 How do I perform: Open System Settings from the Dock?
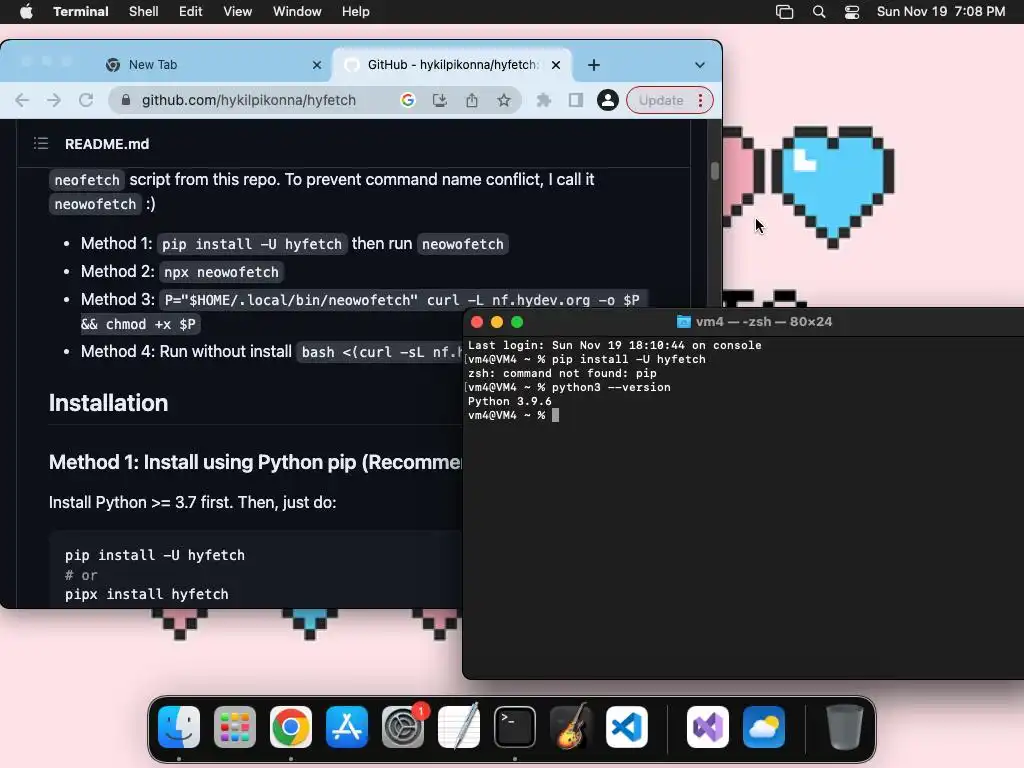click(403, 727)
